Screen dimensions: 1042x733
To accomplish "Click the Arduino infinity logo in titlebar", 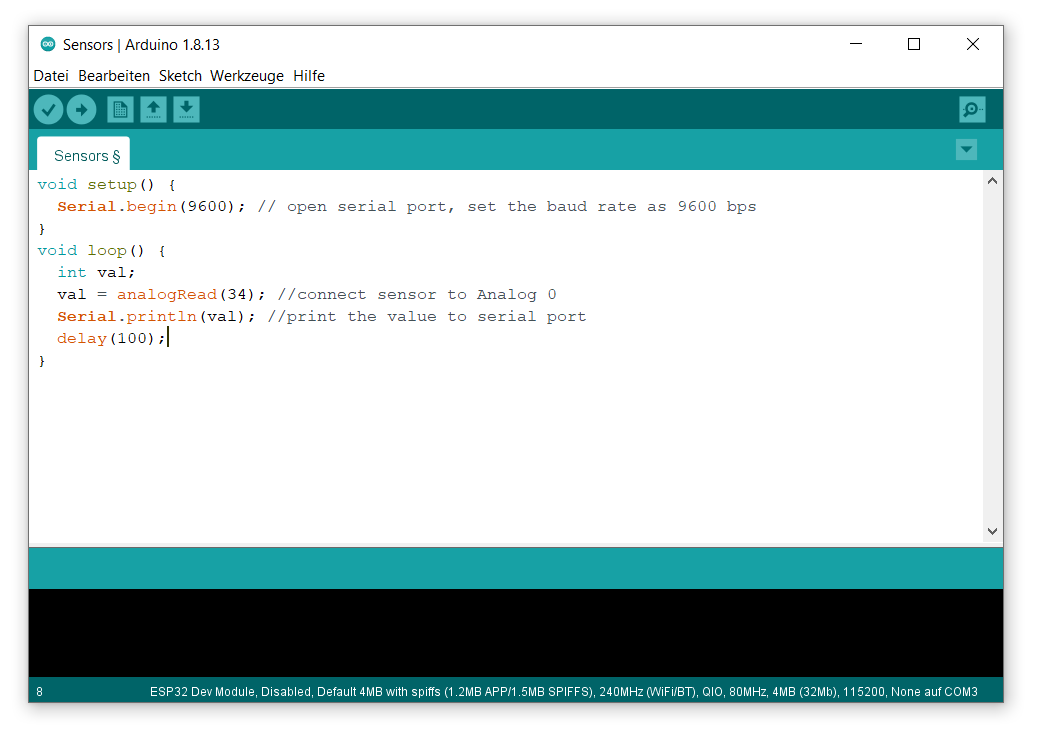I will (x=46, y=44).
